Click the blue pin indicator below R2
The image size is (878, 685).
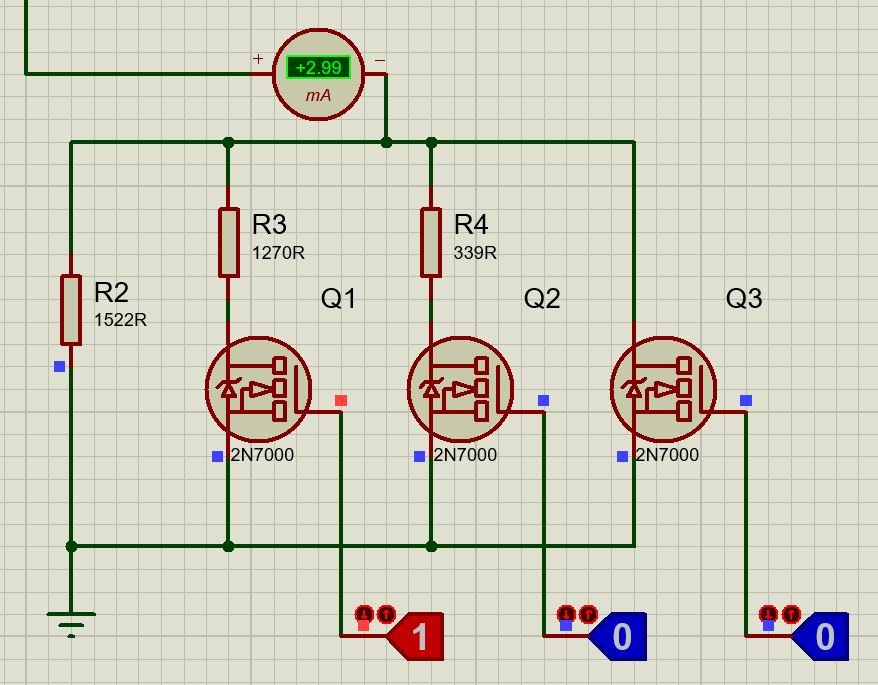pyautogui.click(x=59, y=366)
